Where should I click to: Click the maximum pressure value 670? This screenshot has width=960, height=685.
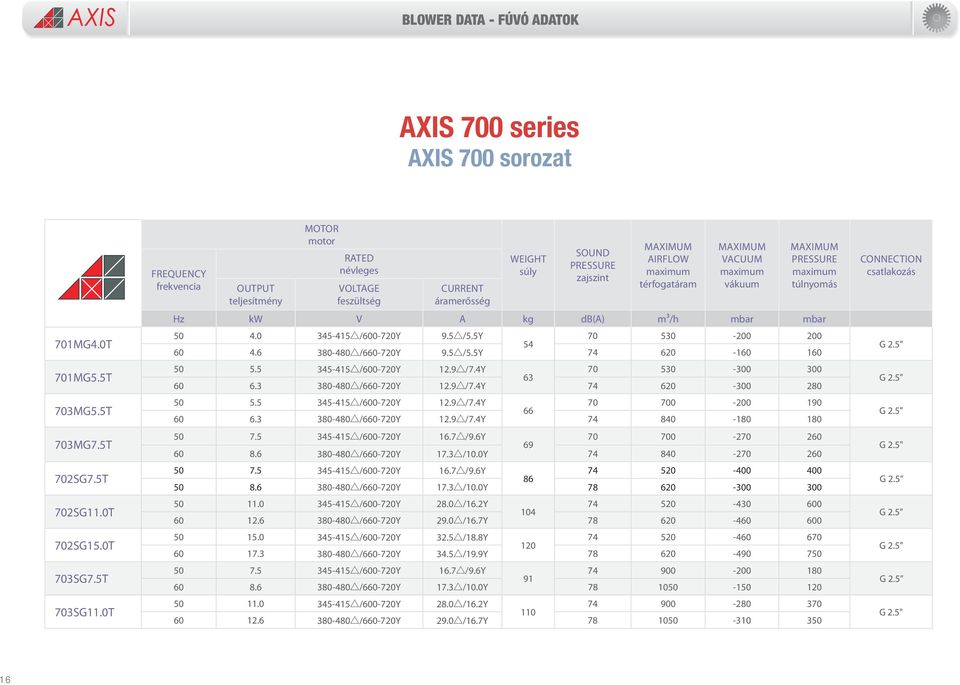(814, 537)
